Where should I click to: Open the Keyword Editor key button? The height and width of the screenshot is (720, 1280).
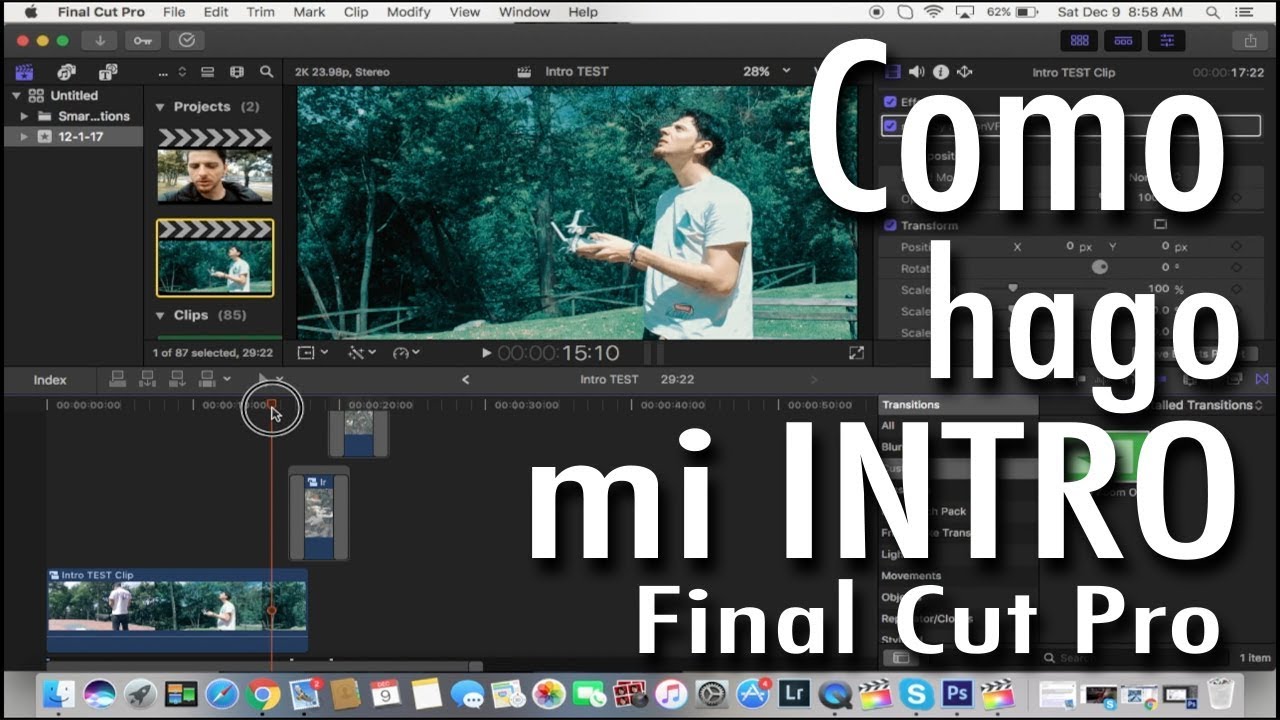[x=143, y=41]
